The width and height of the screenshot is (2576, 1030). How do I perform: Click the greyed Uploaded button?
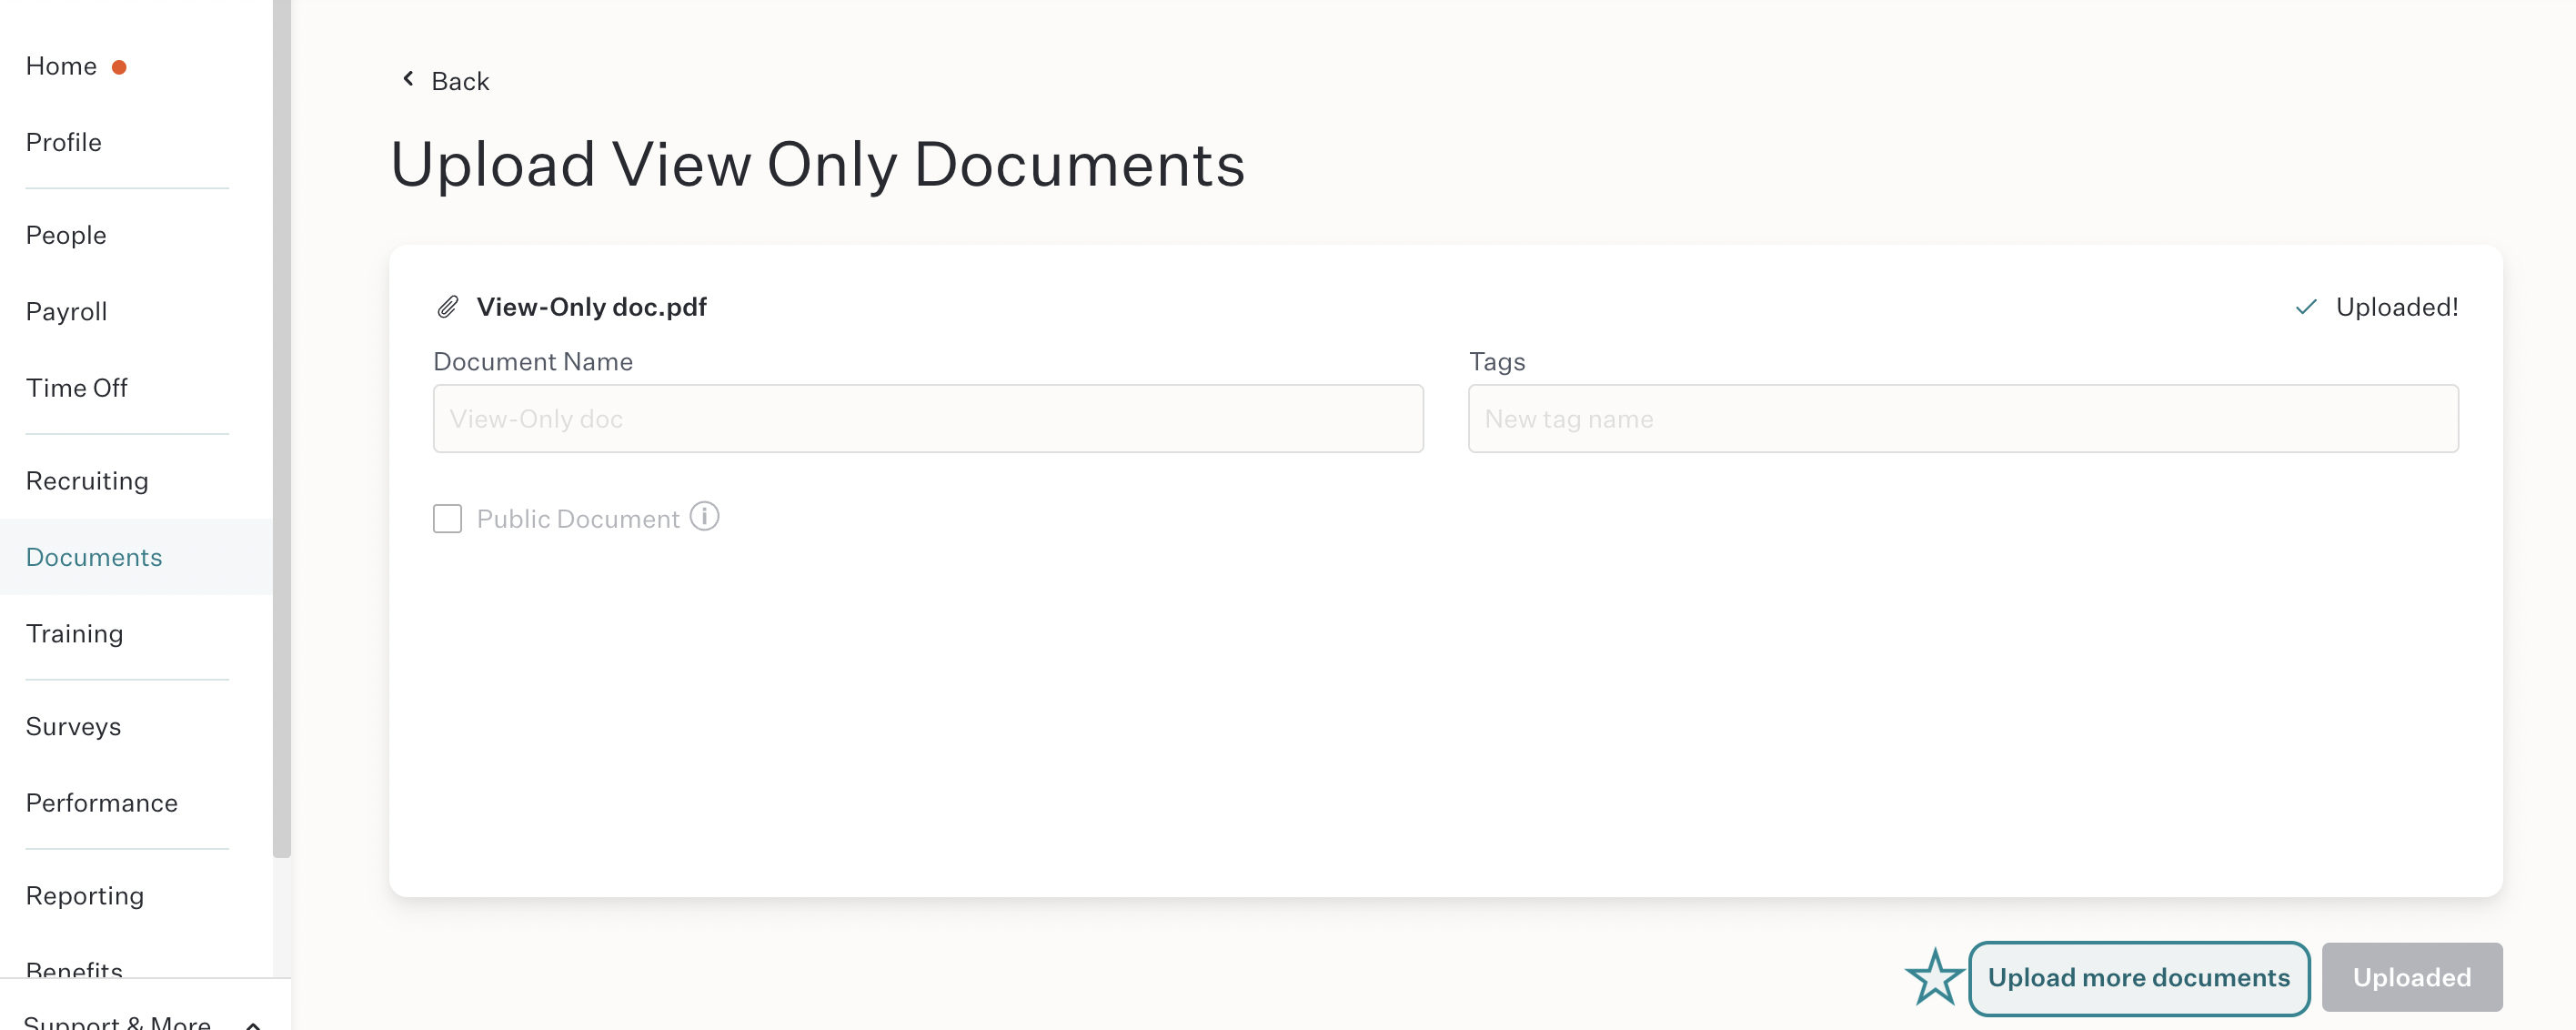pyautogui.click(x=2411, y=977)
